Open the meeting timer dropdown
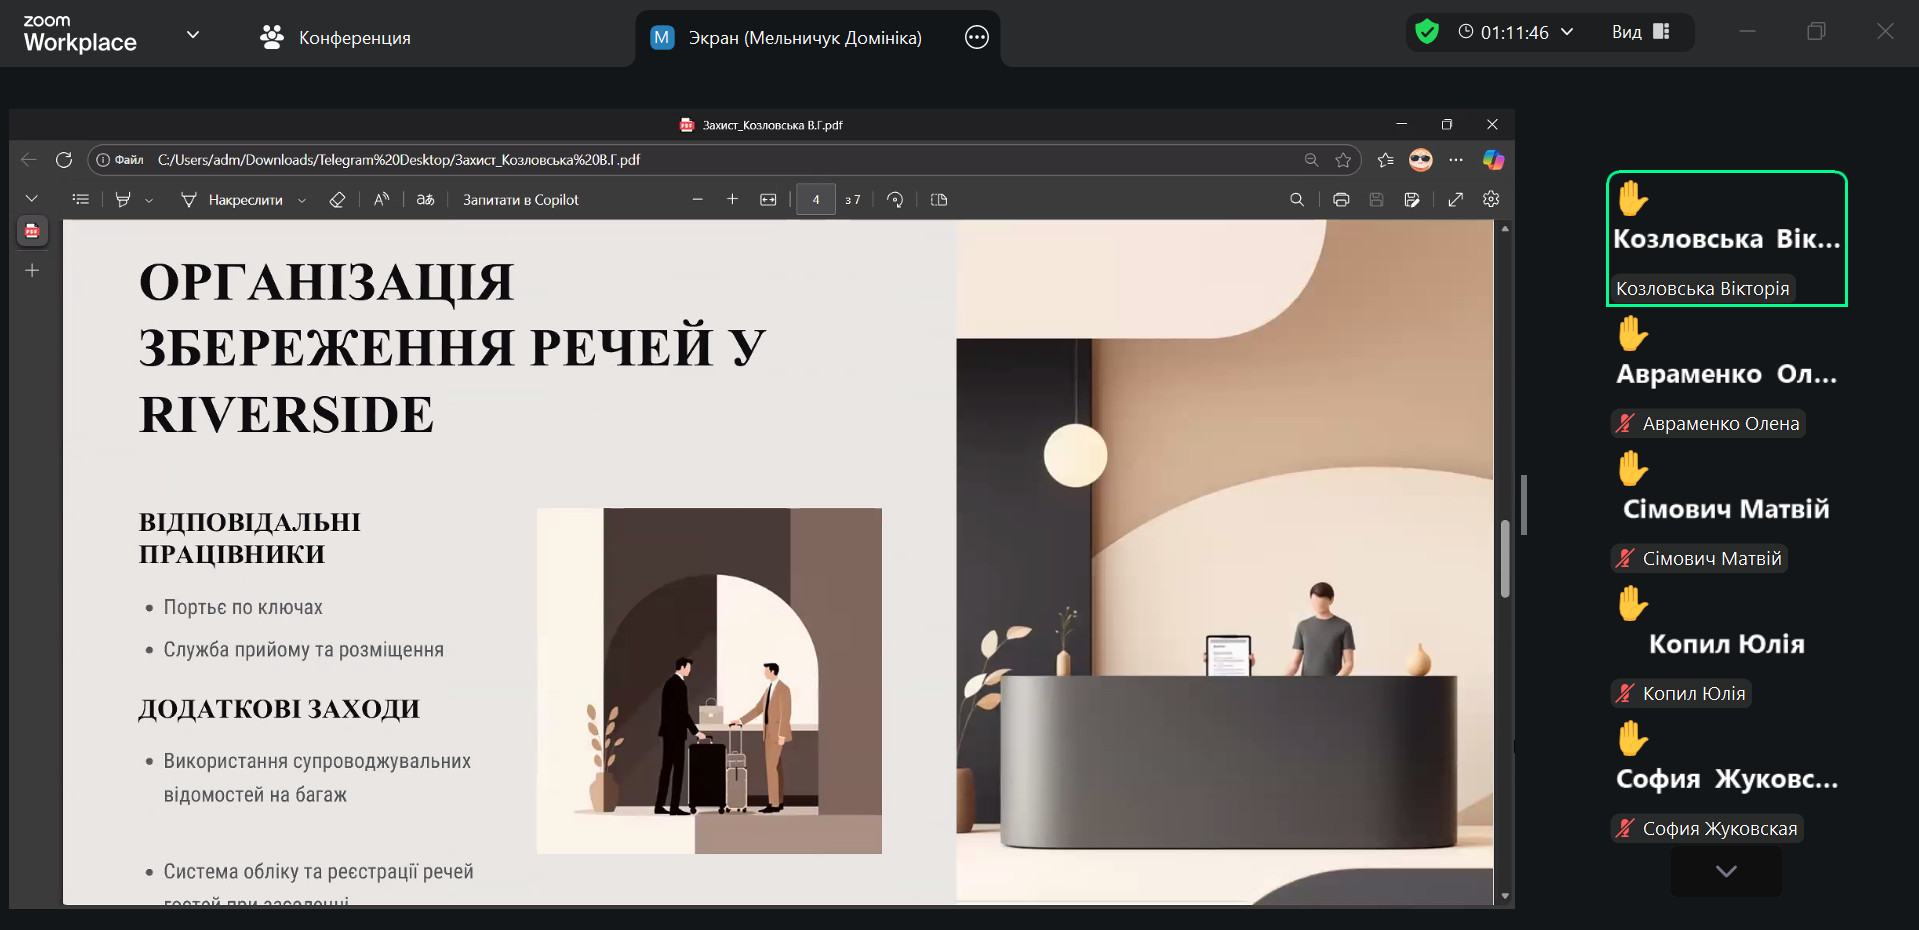The width and height of the screenshot is (1919, 930). [x=1567, y=33]
